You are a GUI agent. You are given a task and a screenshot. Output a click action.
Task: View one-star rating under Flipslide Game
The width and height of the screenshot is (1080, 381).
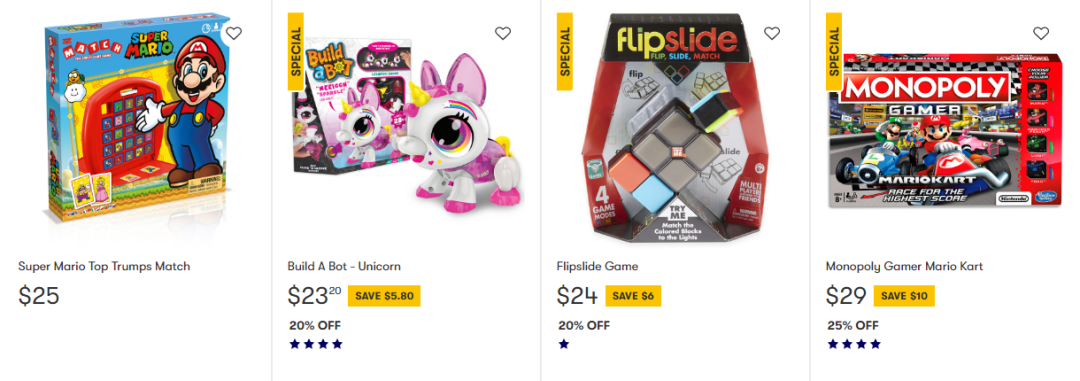pyautogui.click(x=564, y=344)
